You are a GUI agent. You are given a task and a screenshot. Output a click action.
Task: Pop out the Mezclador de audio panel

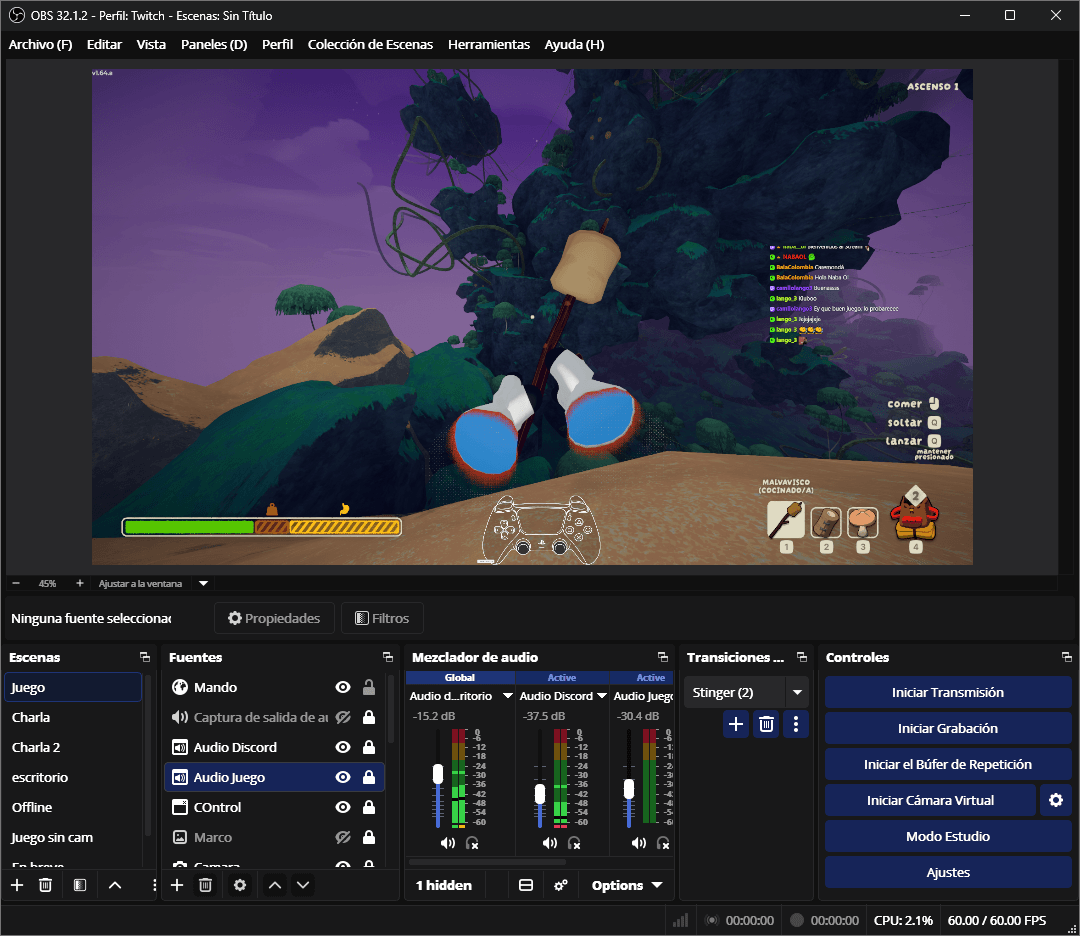(x=663, y=657)
